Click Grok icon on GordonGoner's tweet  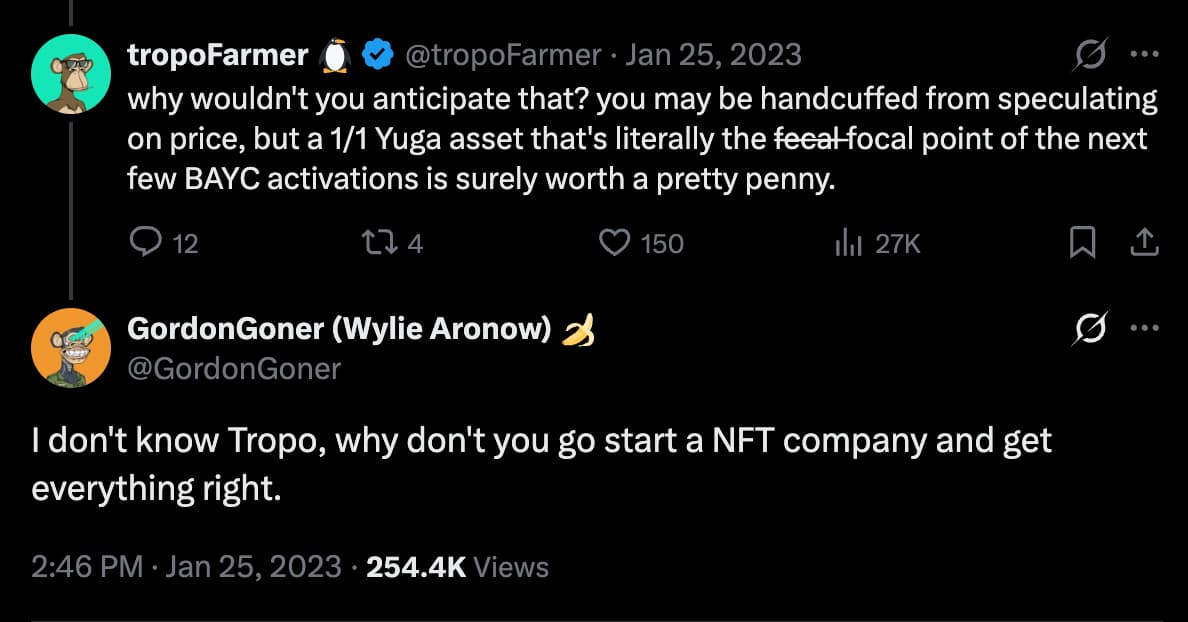coord(1091,328)
